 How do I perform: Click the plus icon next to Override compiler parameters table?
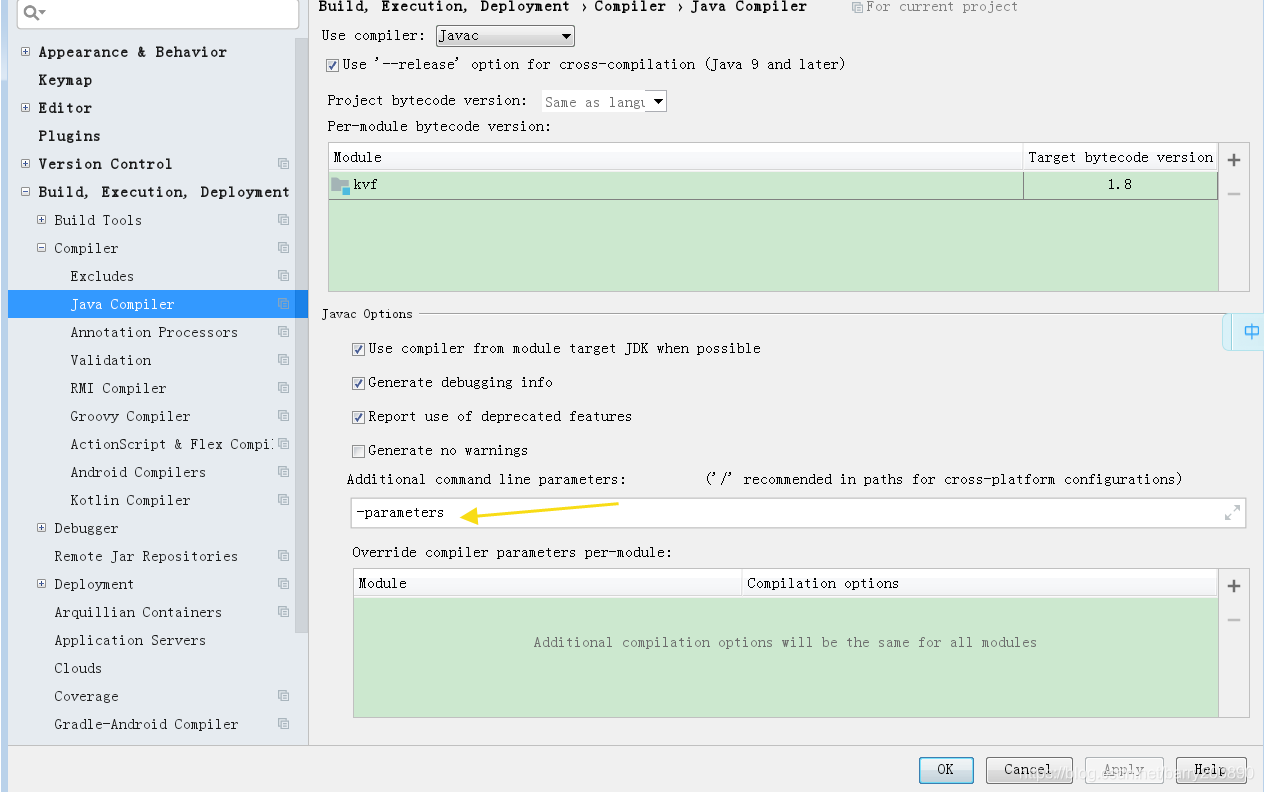point(1234,586)
